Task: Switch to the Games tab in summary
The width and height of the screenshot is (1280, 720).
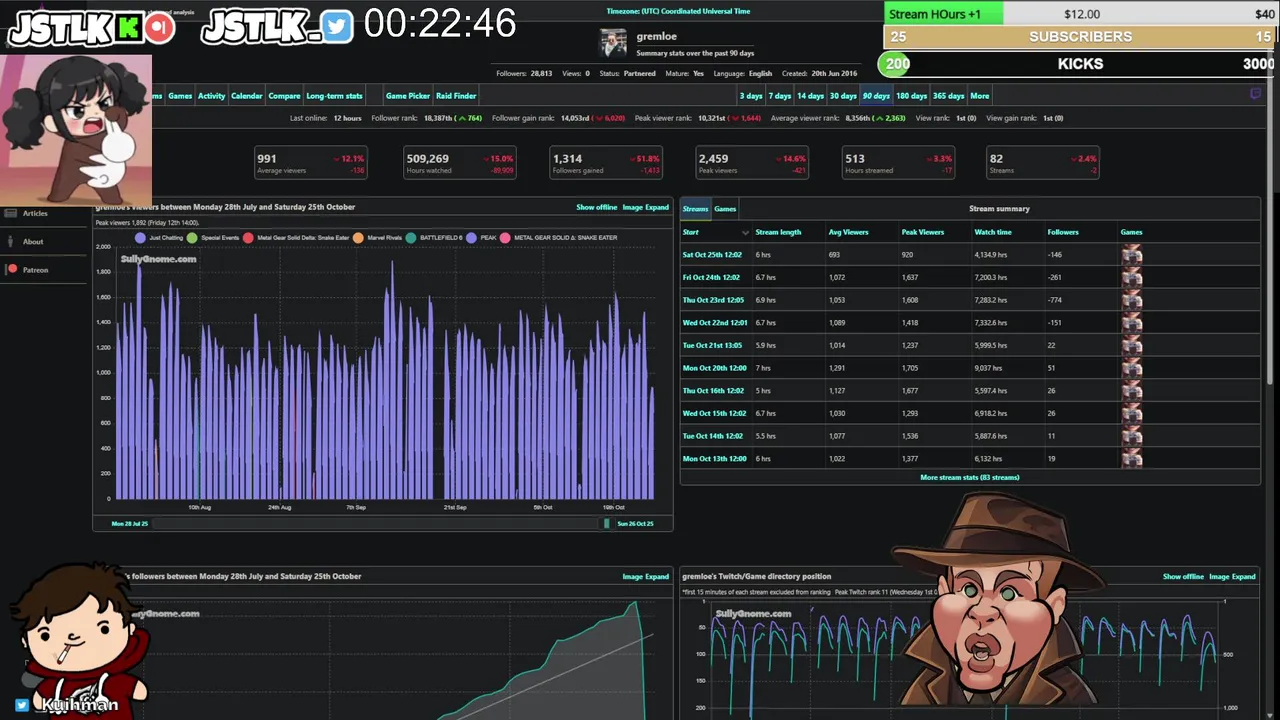Action: (725, 209)
